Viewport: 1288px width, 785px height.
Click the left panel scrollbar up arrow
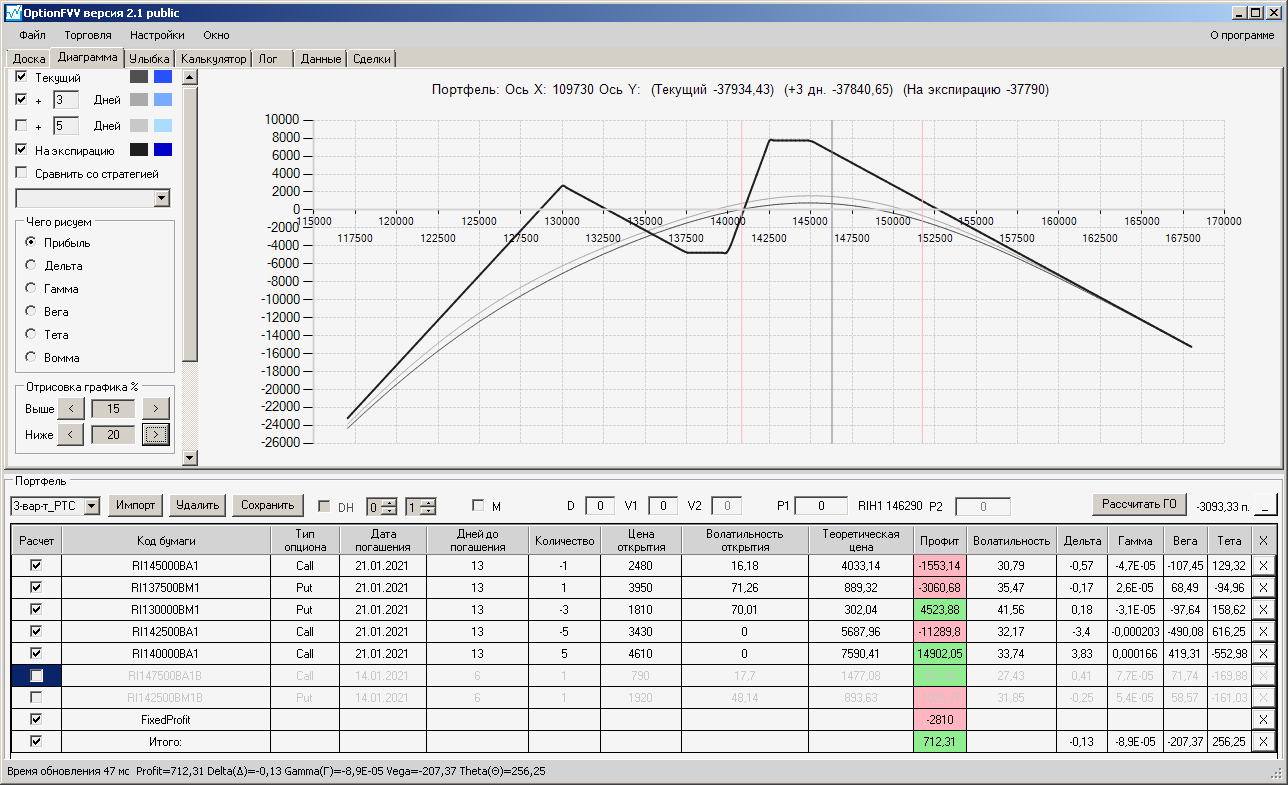pyautogui.click(x=190, y=77)
